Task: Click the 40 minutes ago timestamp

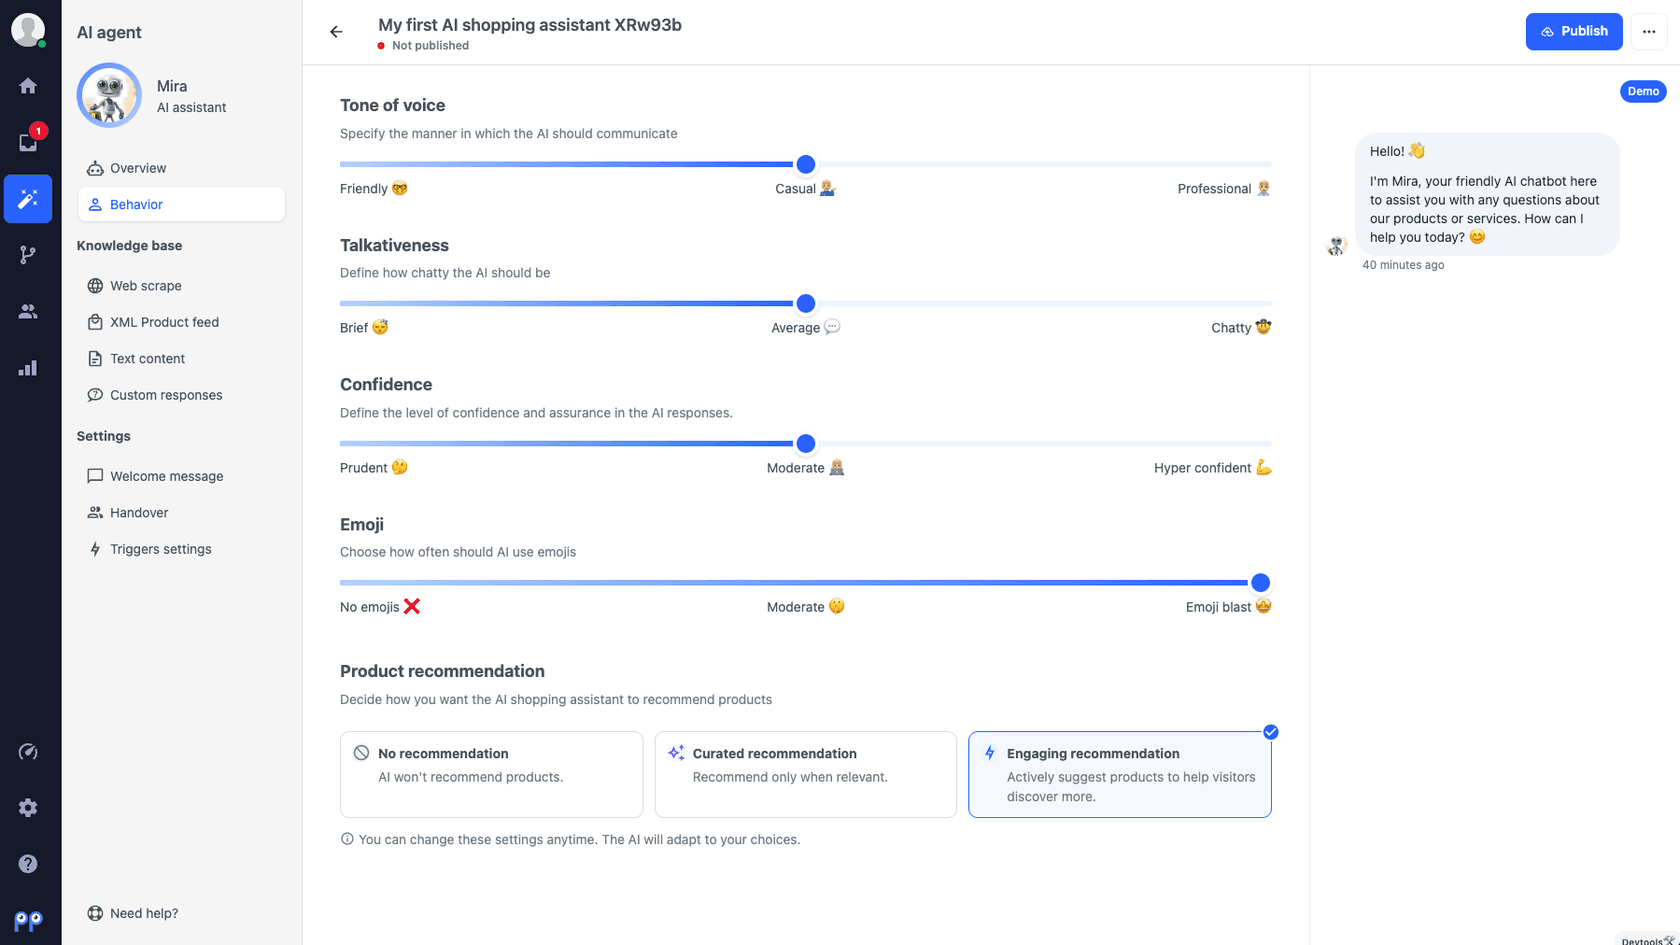Action: coord(1403,265)
